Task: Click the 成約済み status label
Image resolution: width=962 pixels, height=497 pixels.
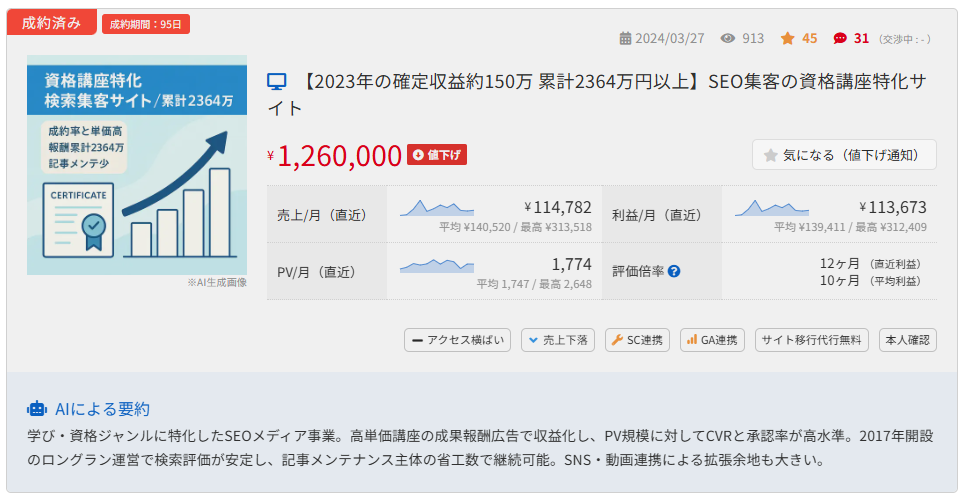Action: point(52,23)
